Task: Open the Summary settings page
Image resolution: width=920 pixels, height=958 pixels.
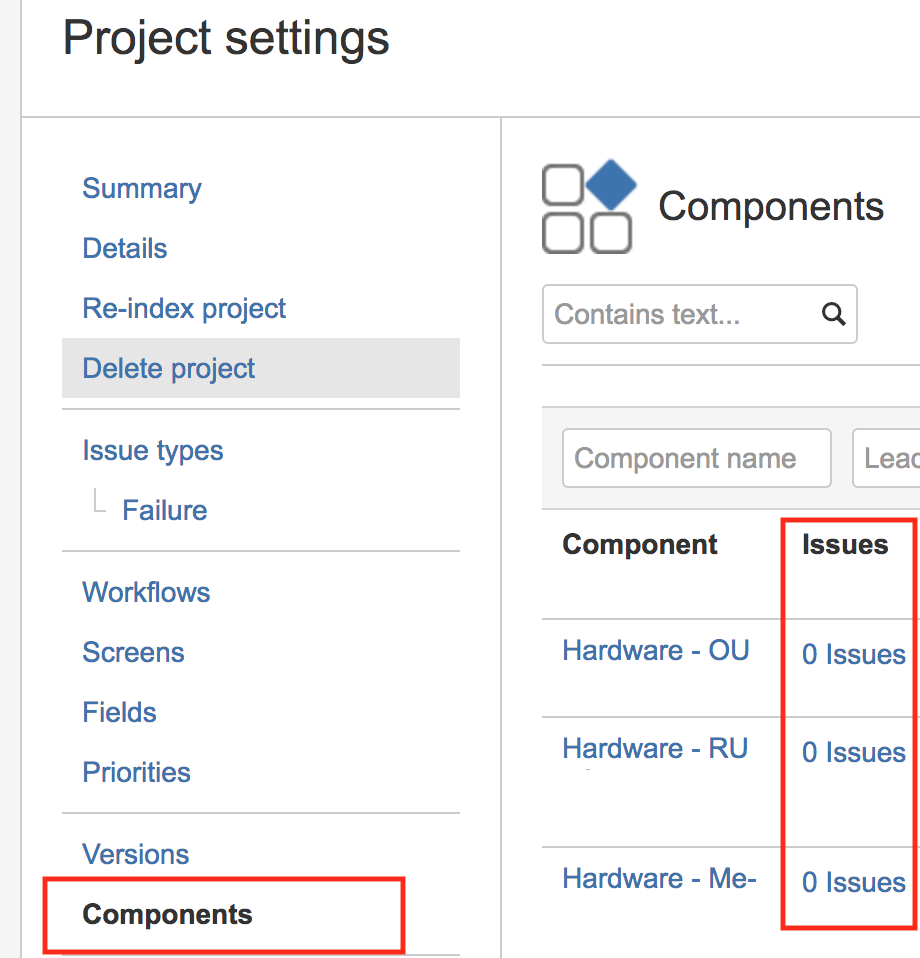Action: (142, 189)
